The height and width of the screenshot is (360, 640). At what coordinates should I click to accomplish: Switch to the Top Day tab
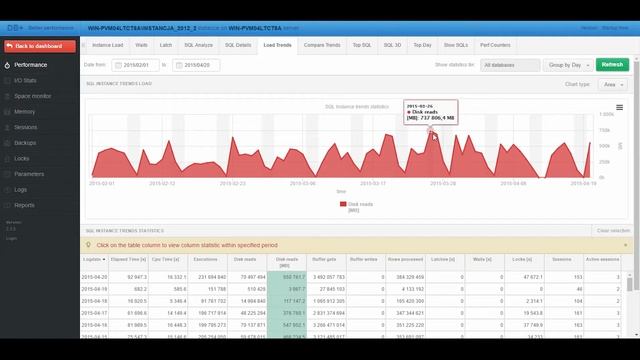click(x=422, y=45)
